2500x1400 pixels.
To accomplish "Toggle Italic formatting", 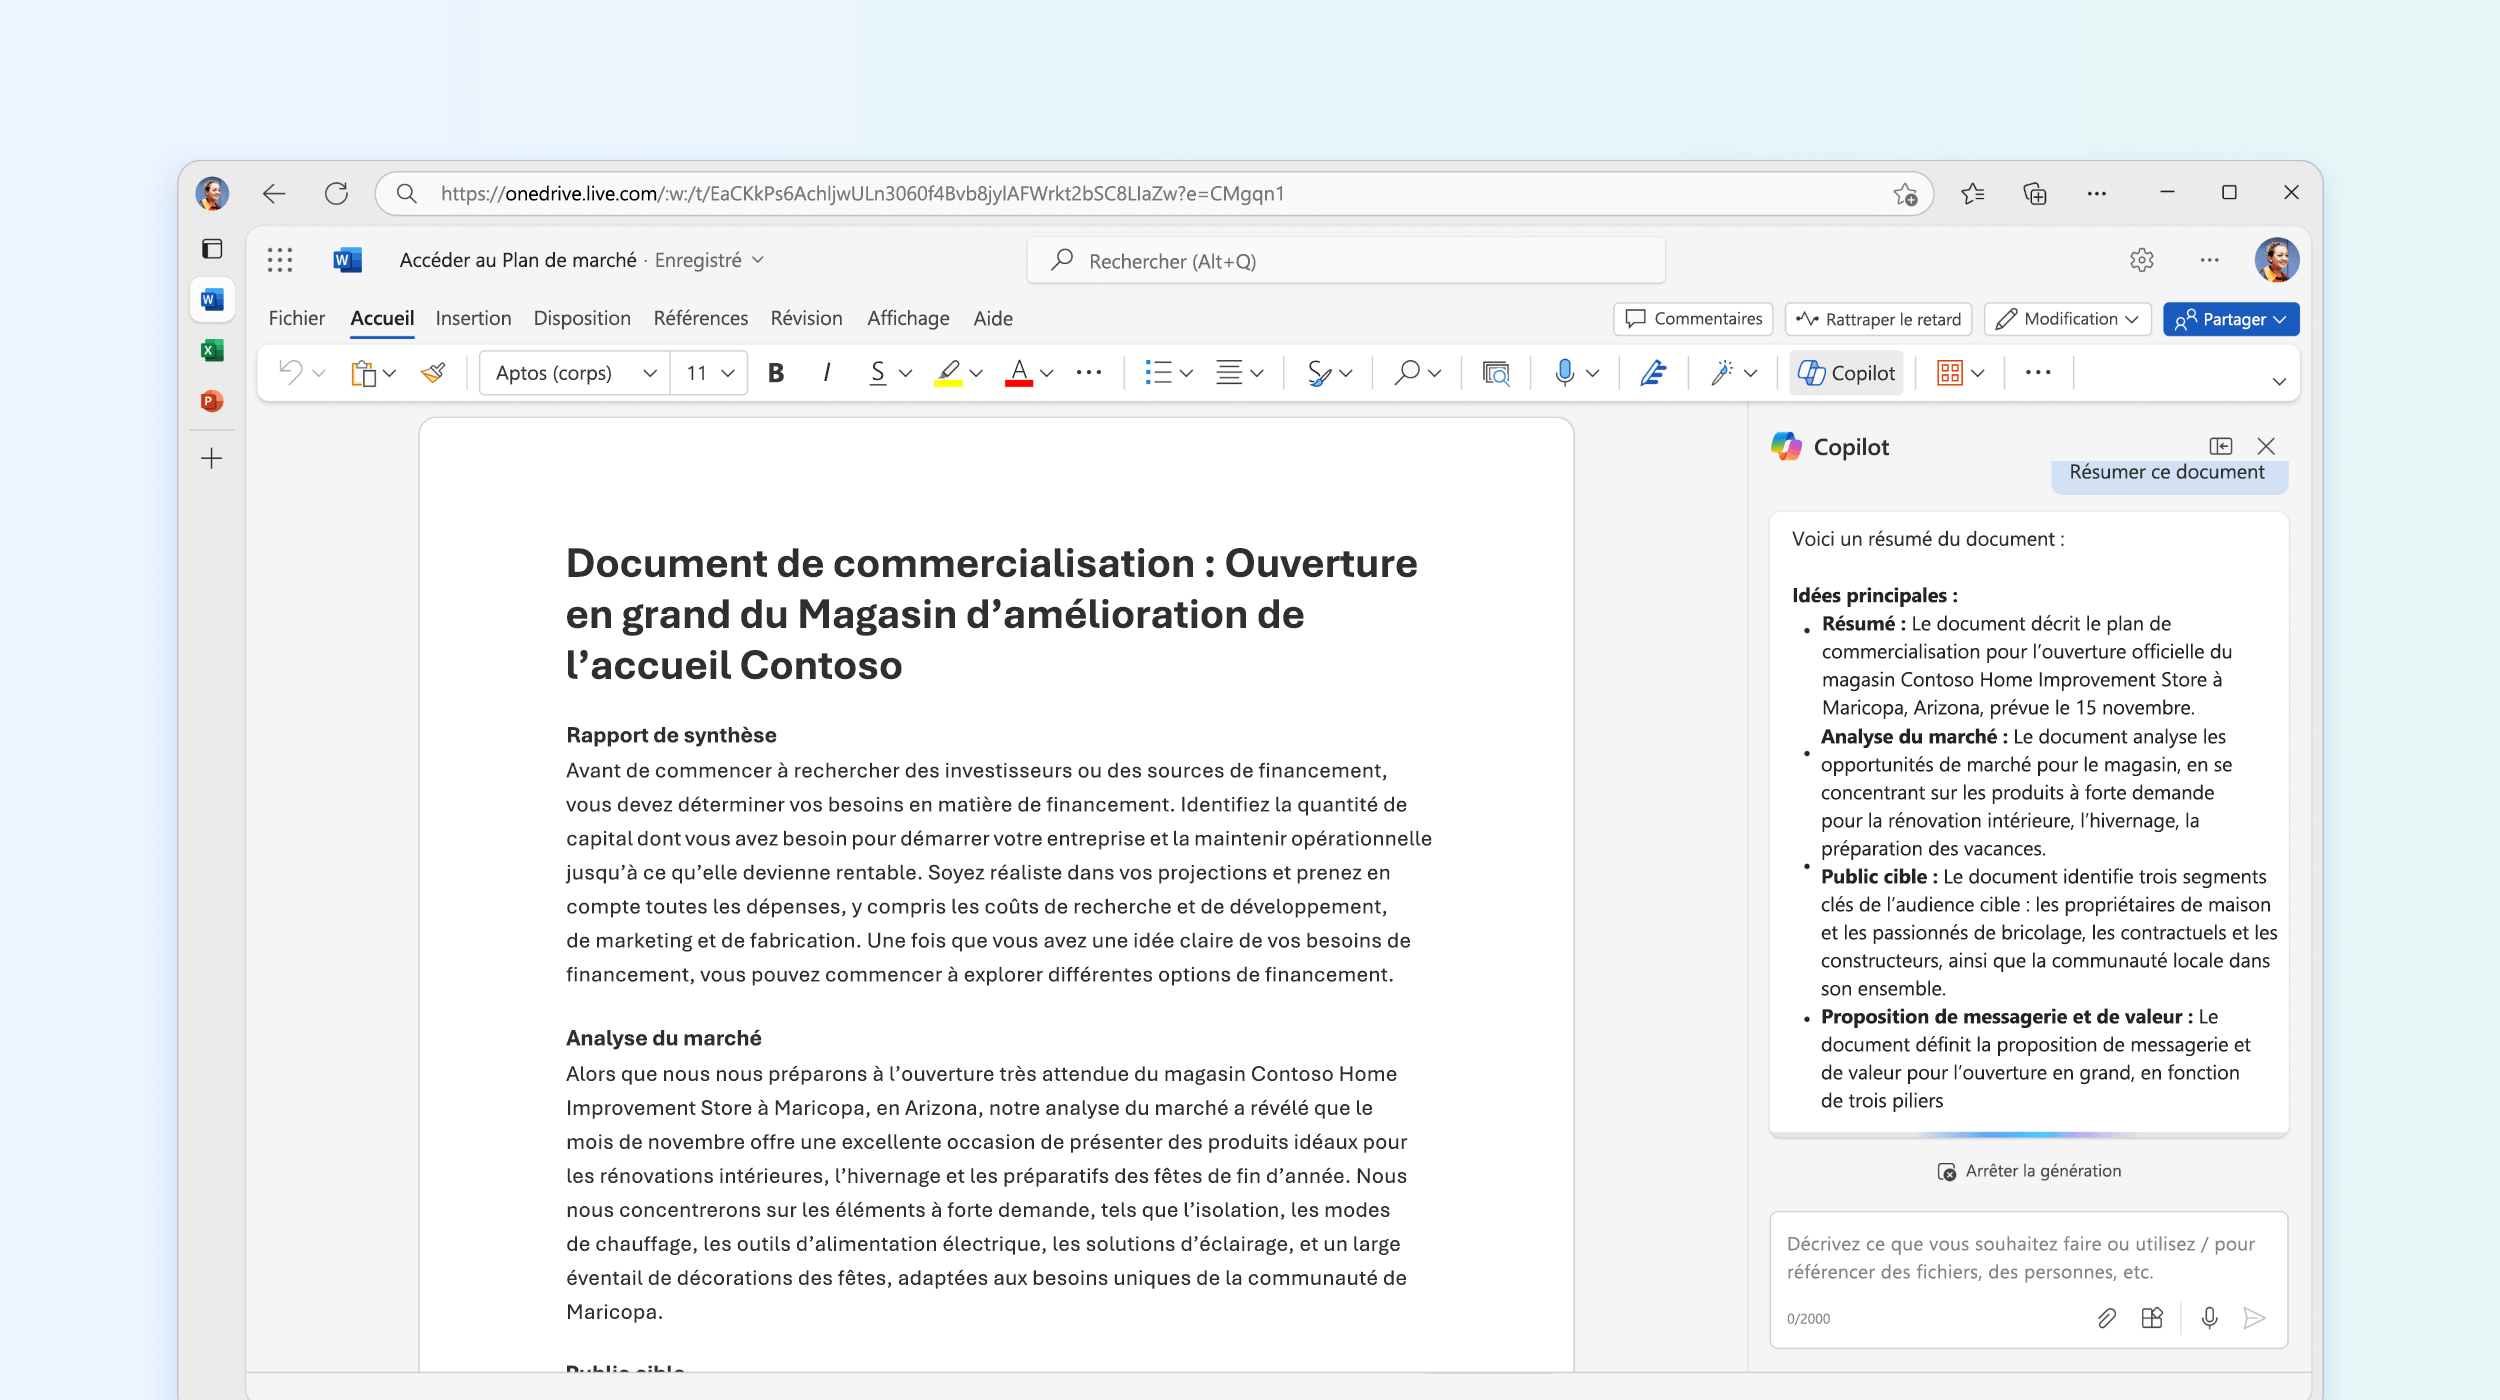I will click(827, 373).
